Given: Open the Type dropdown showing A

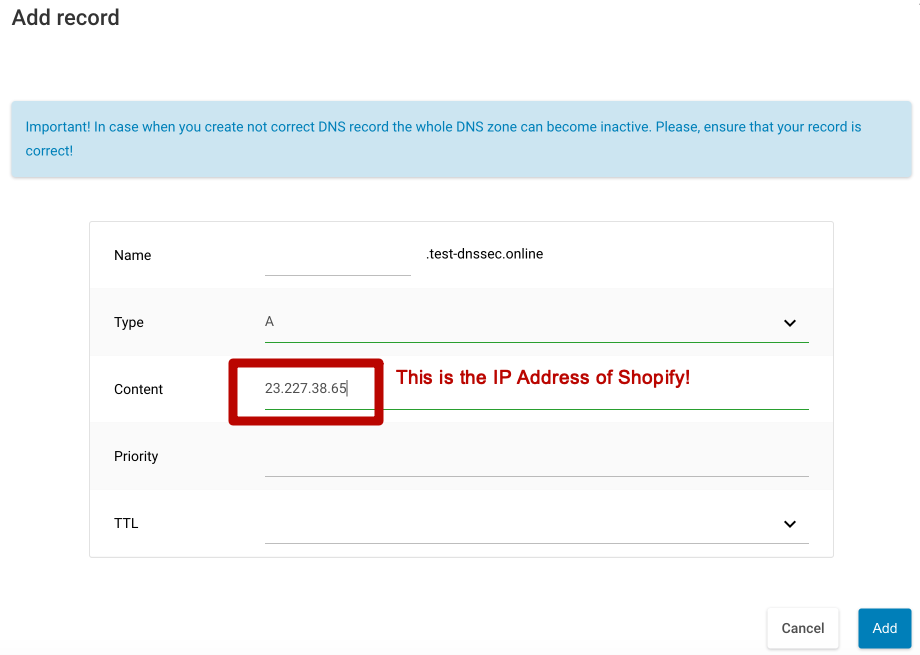Looking at the screenshot, I should tap(536, 323).
